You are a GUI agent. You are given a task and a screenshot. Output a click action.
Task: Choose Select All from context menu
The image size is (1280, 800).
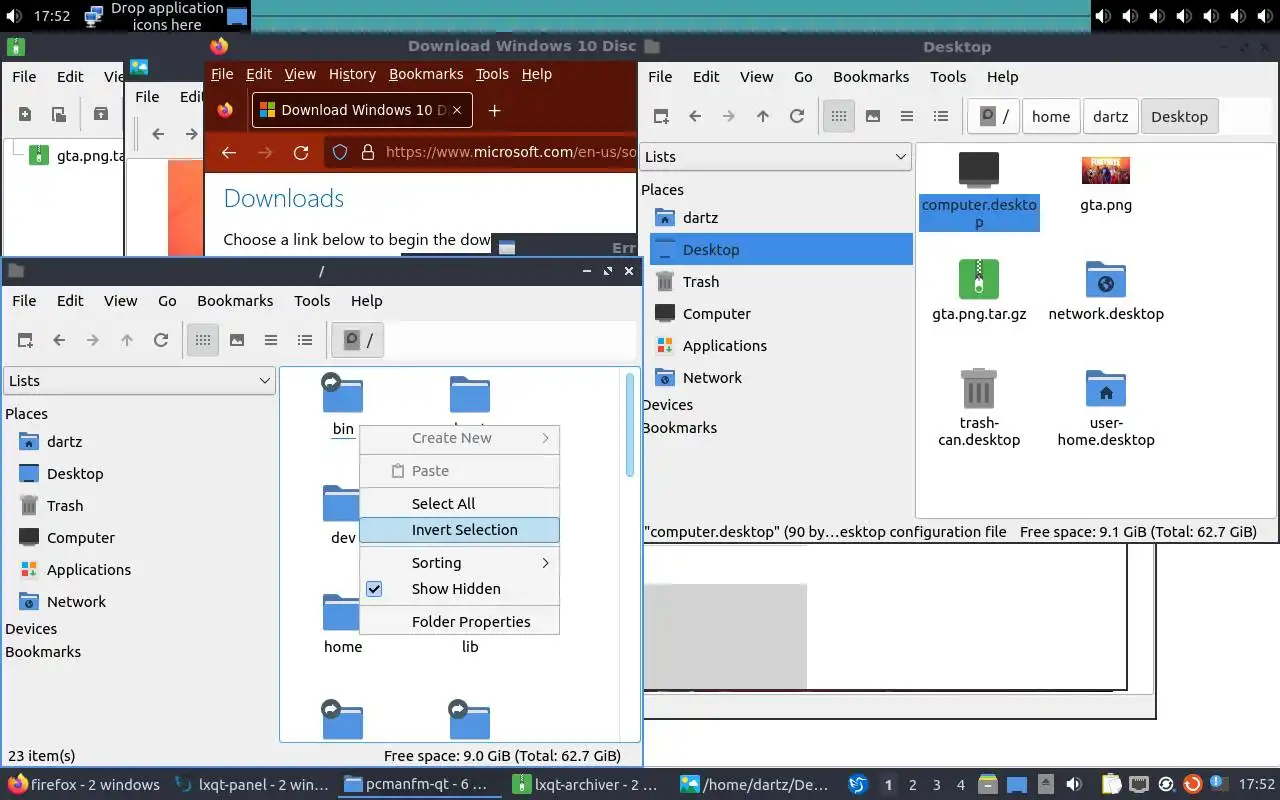(x=459, y=504)
